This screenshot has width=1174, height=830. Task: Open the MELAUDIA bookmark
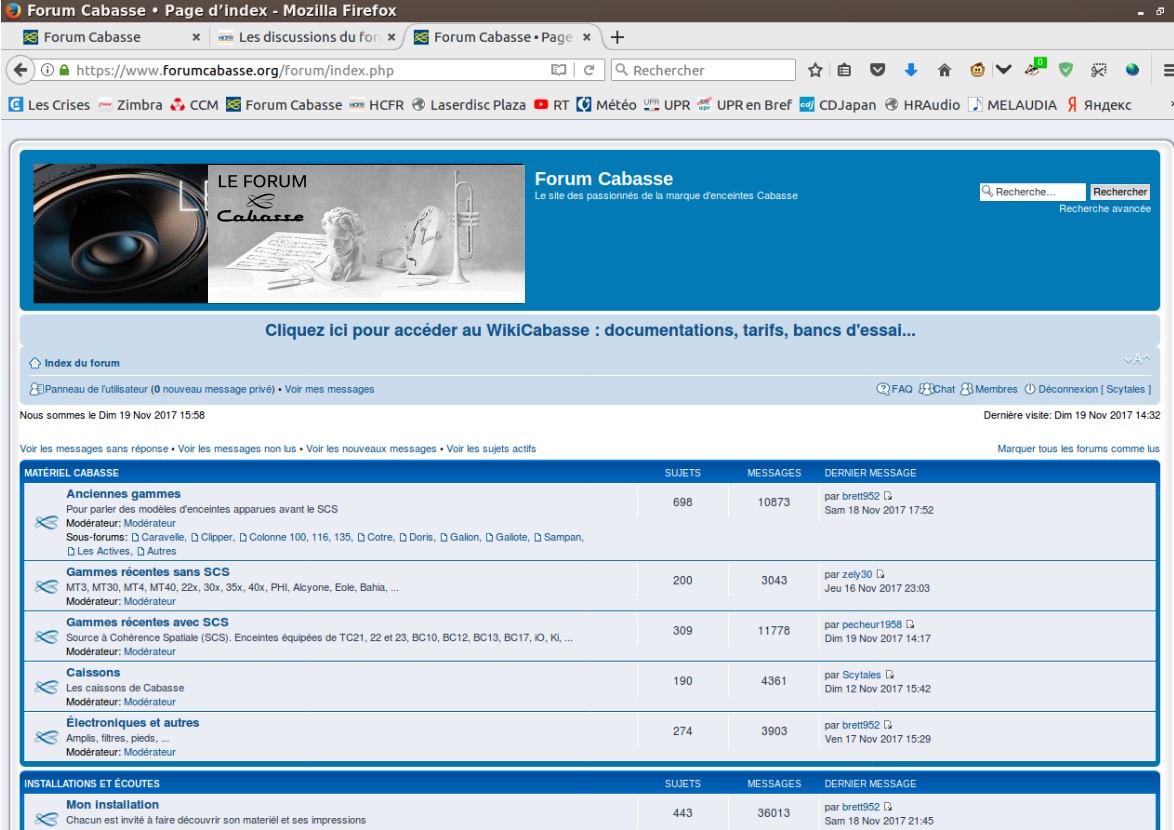pyautogui.click(x=1012, y=105)
